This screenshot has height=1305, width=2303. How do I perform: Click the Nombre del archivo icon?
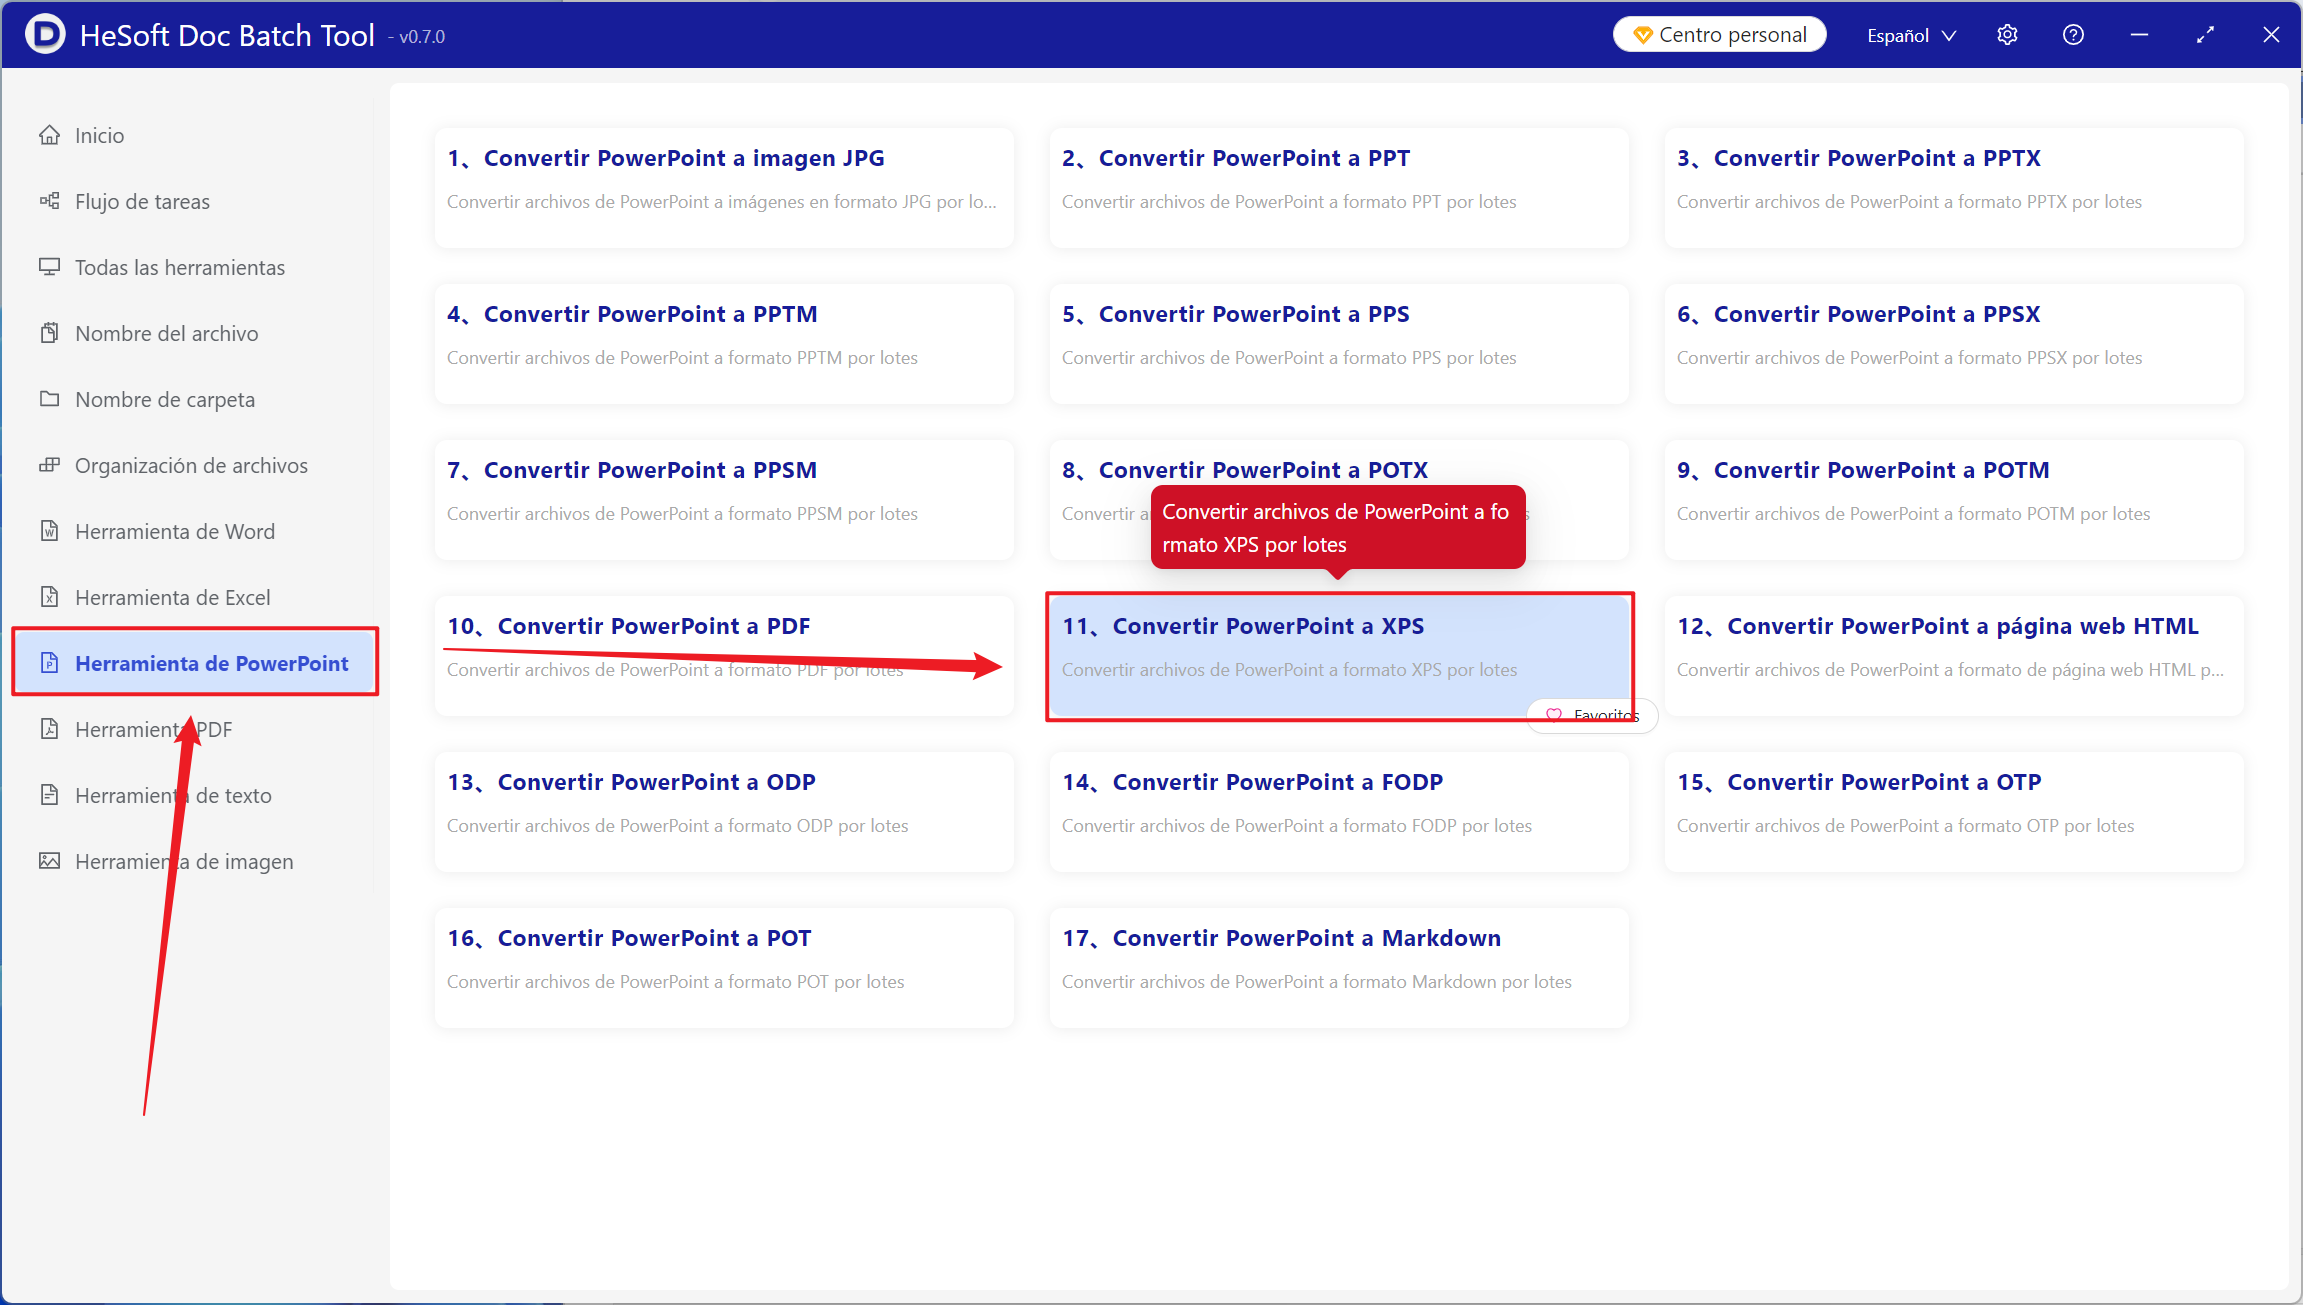click(x=49, y=333)
